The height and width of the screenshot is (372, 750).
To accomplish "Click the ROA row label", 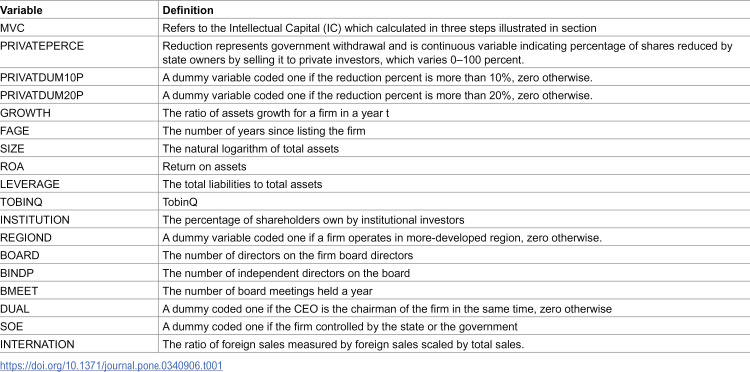I will pyautogui.click(x=12, y=166).
